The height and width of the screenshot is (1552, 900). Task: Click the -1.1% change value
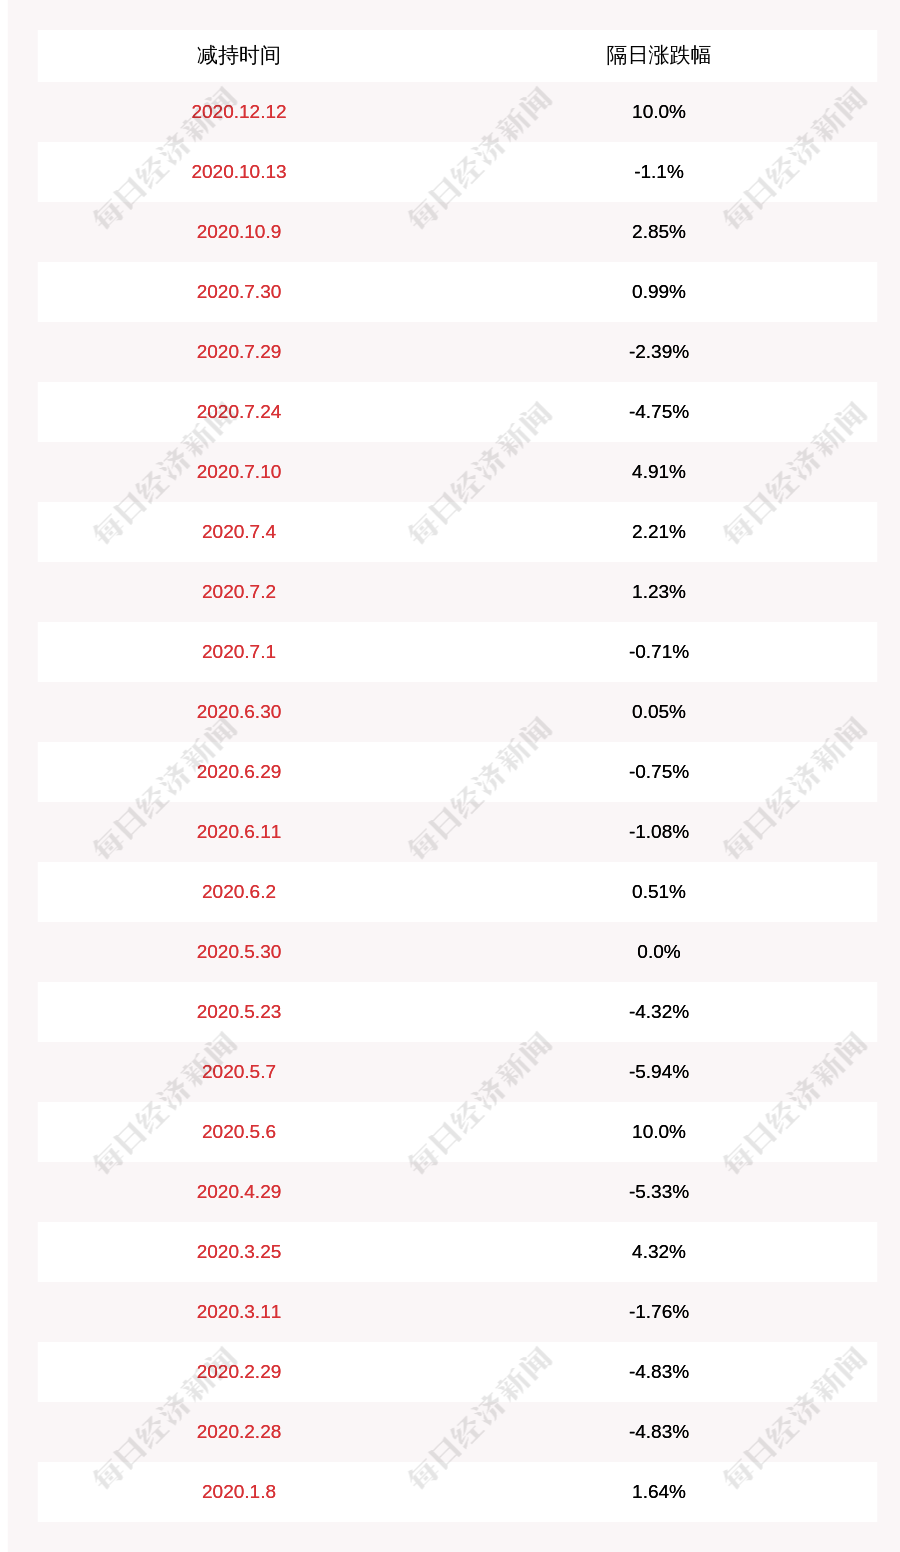[658, 171]
